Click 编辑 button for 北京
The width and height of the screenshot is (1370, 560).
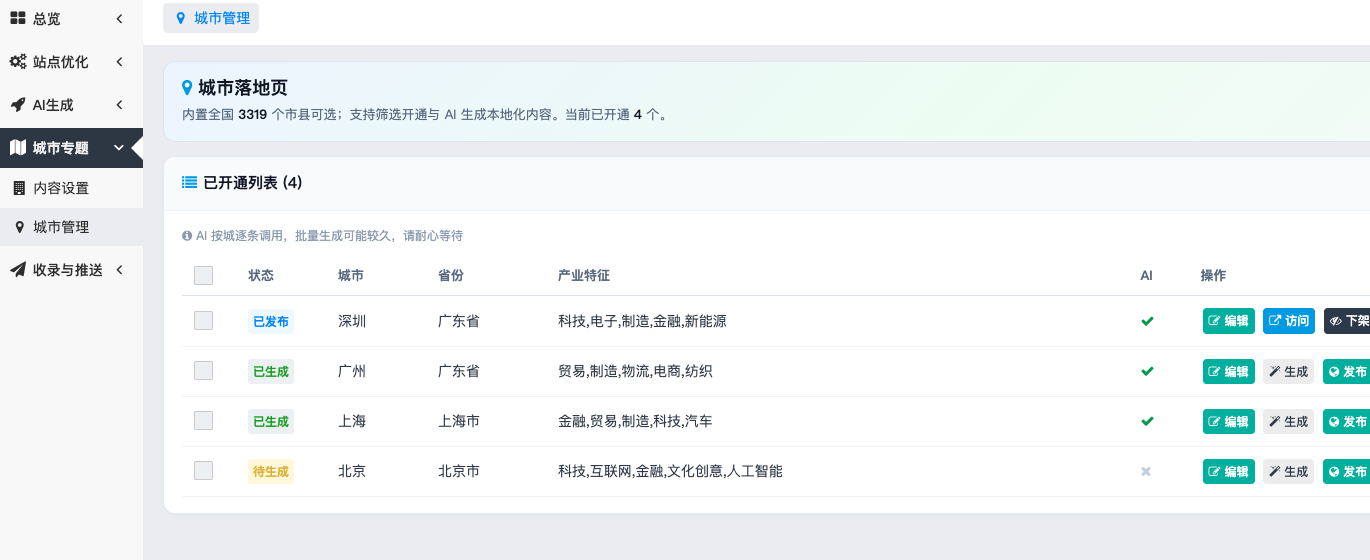tap(1228, 471)
